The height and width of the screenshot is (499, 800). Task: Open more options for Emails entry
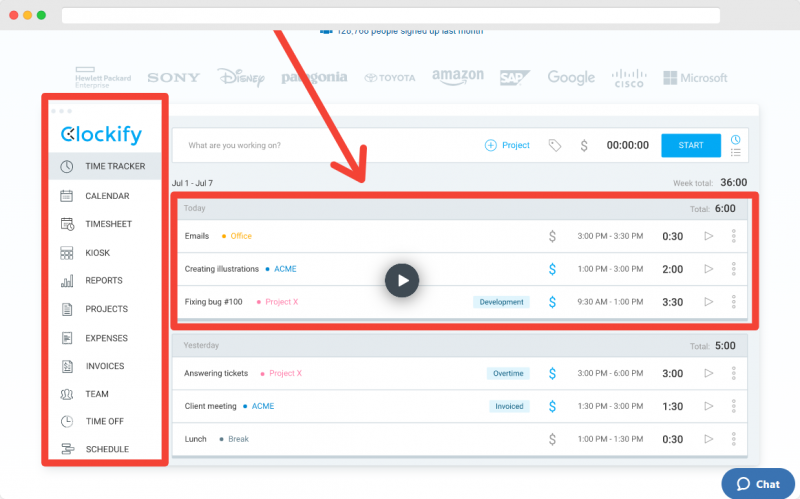734,236
